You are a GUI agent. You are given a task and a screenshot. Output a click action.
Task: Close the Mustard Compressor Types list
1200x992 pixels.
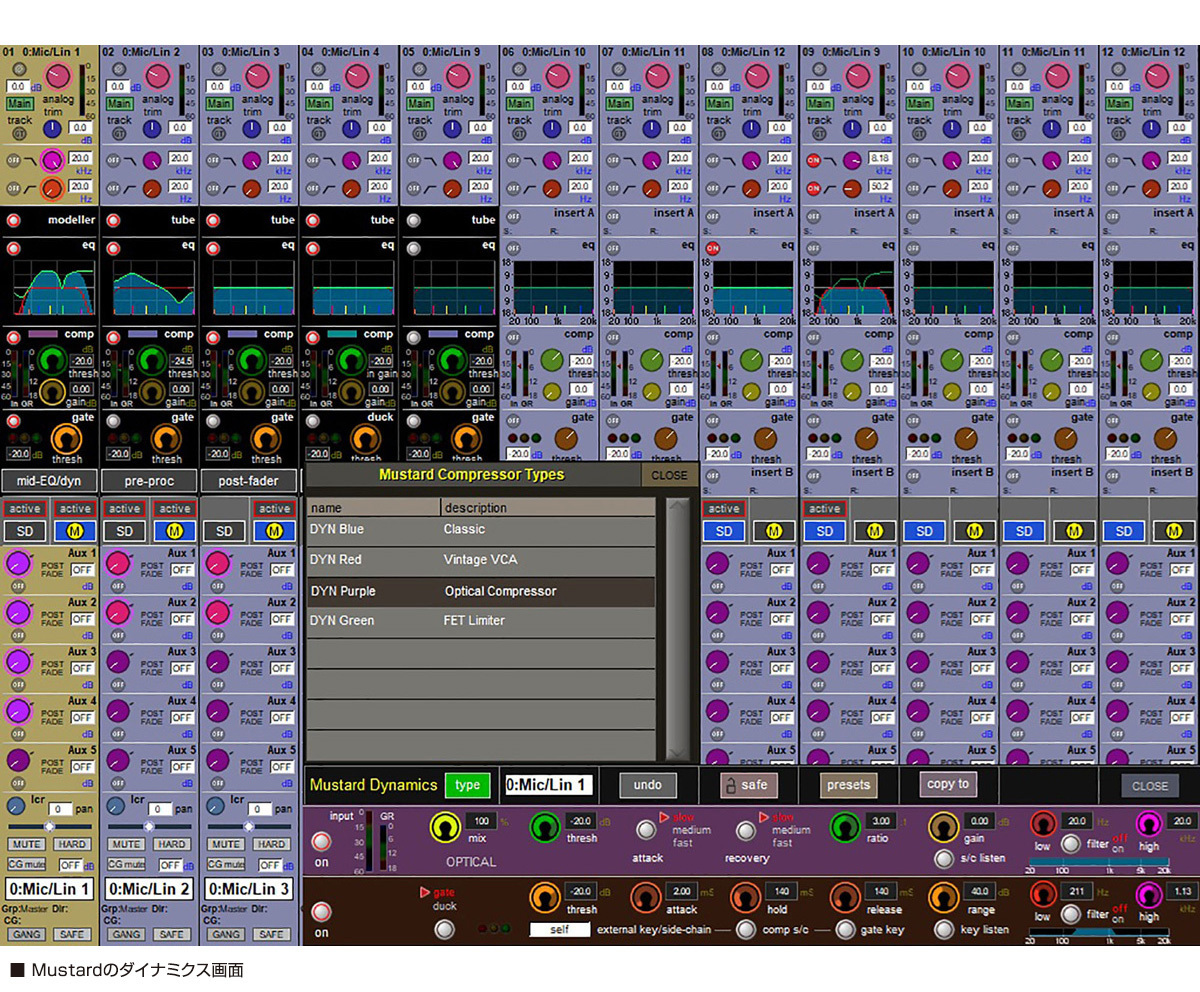[669, 475]
